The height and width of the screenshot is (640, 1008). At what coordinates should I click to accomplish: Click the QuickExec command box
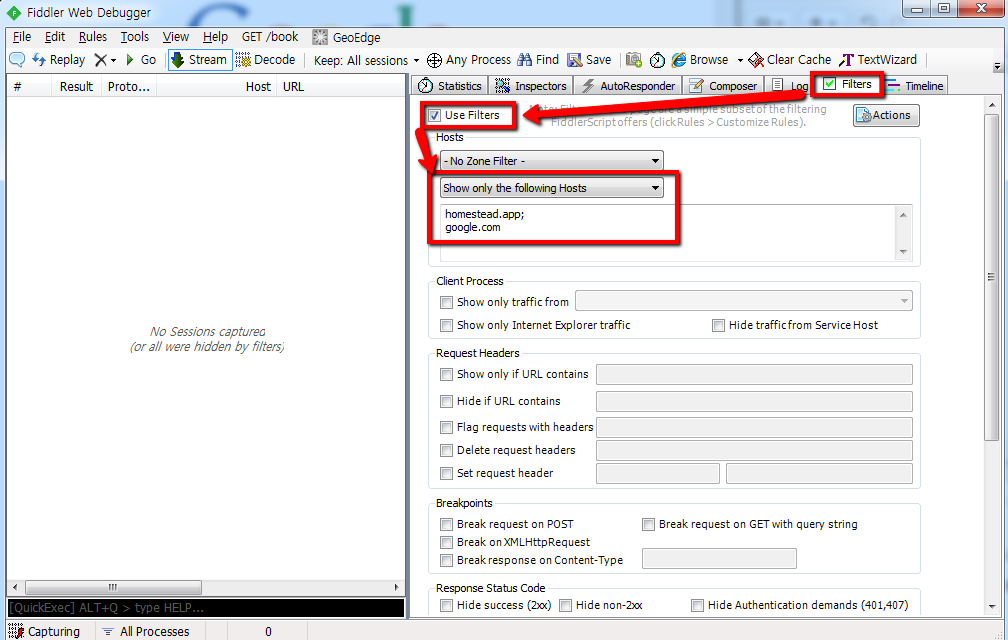[206, 607]
